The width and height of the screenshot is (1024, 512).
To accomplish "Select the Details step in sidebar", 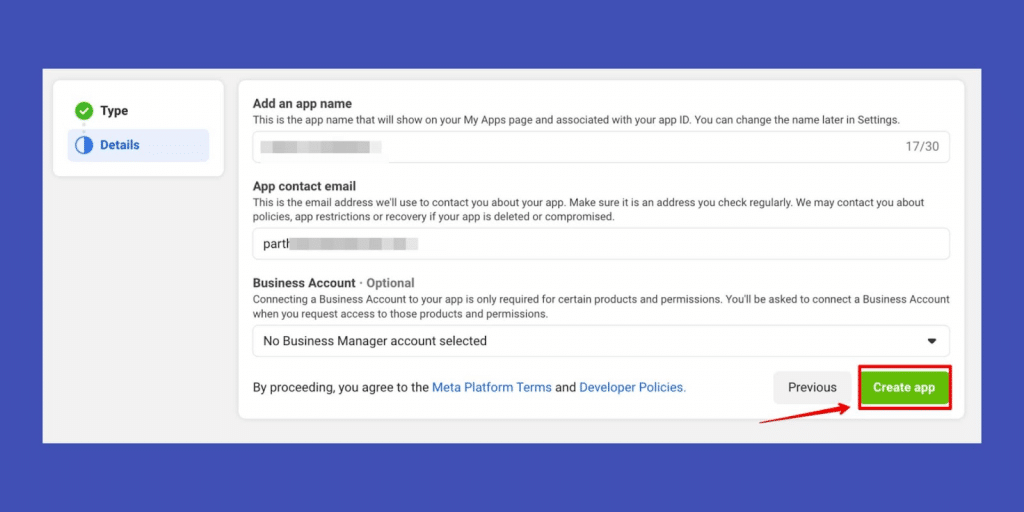I will (x=138, y=145).
